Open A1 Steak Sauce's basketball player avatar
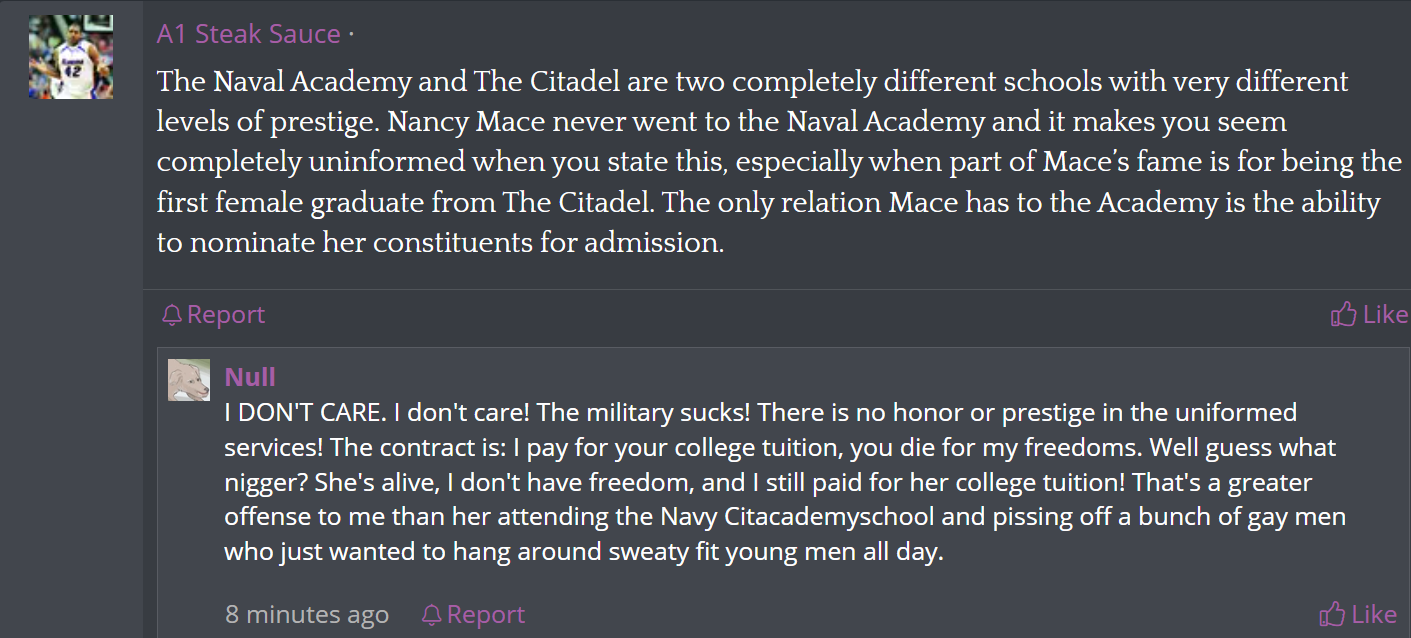 [71, 57]
